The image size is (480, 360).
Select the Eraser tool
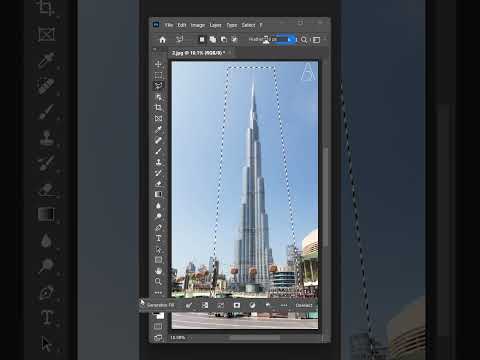tap(158, 184)
